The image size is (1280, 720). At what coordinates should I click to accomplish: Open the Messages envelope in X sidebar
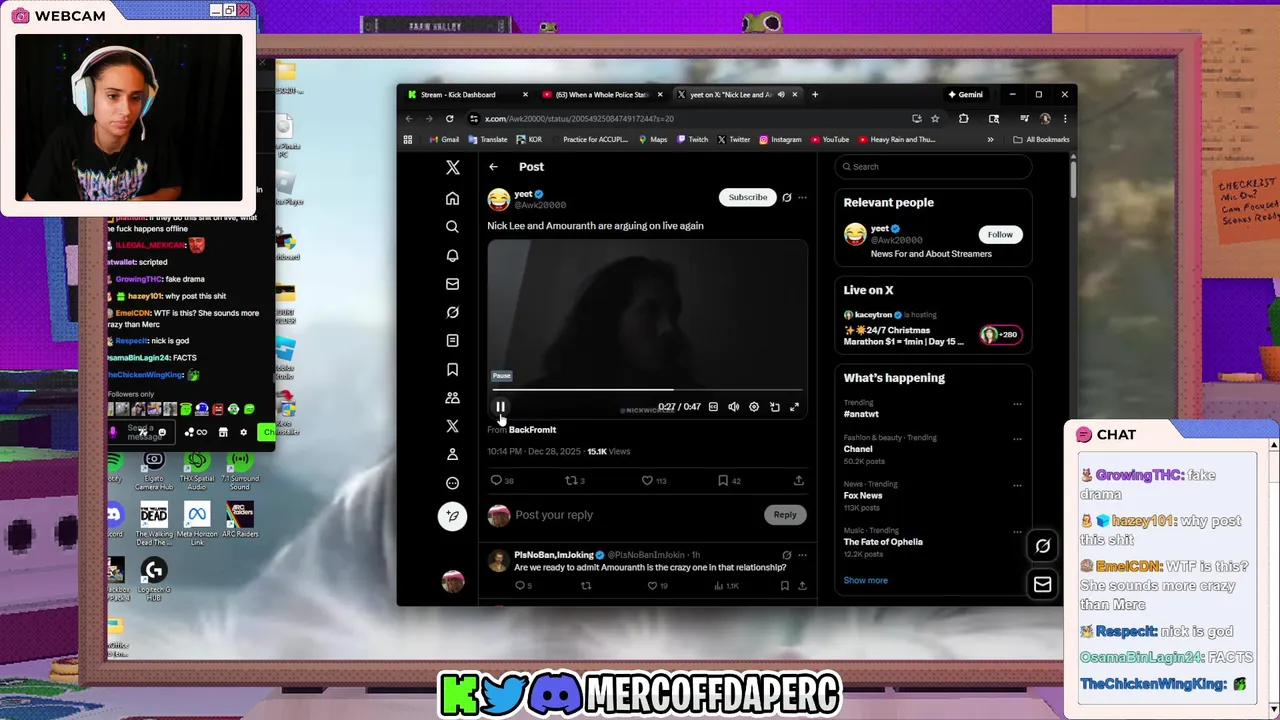coord(452,284)
